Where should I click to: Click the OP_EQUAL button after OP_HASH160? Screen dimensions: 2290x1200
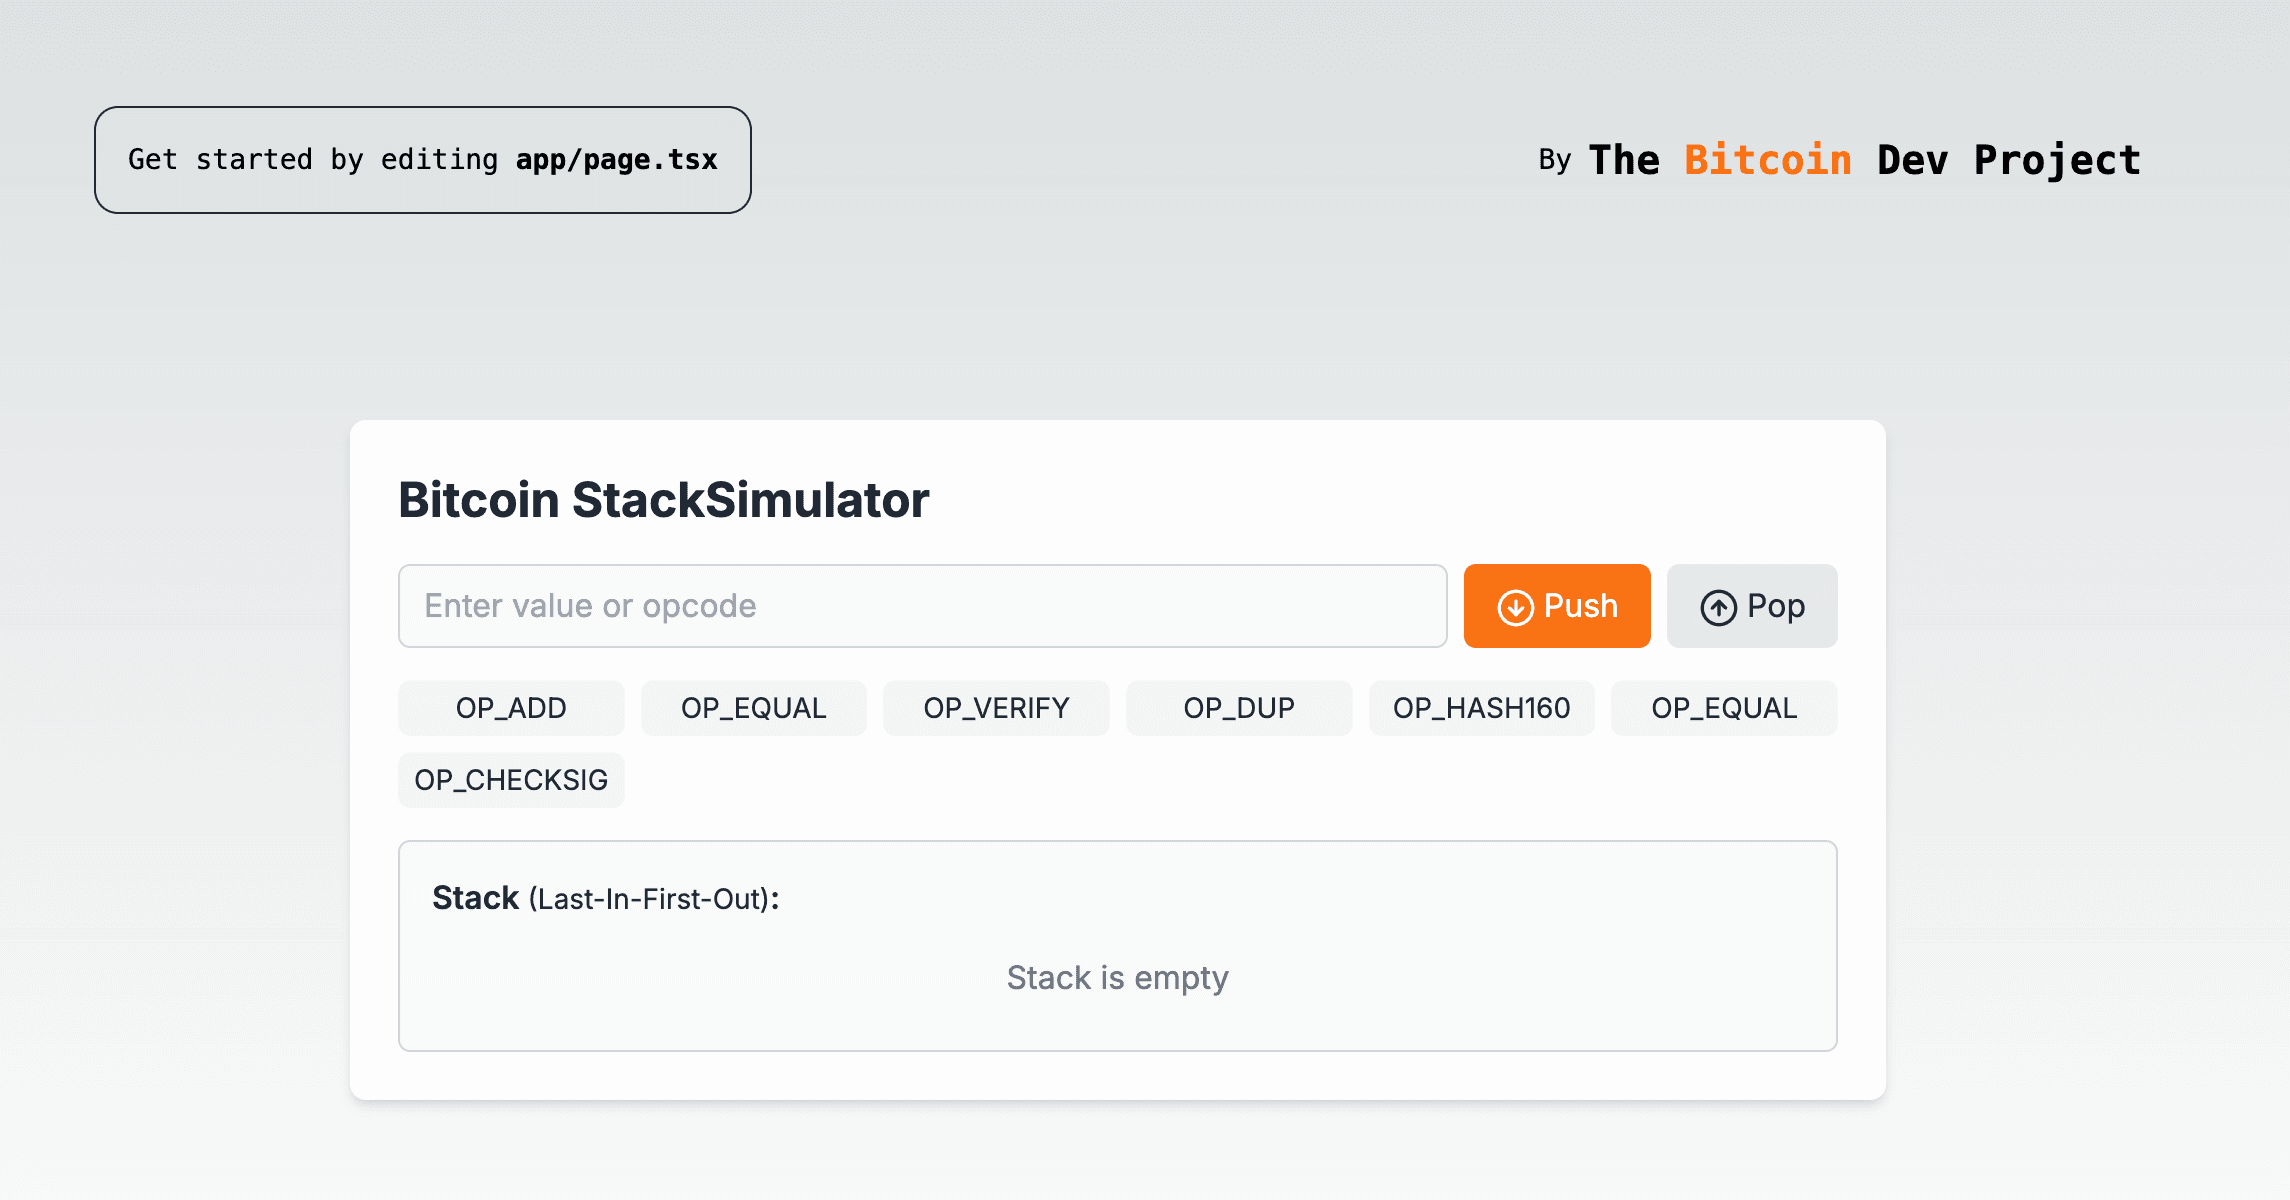click(1724, 708)
